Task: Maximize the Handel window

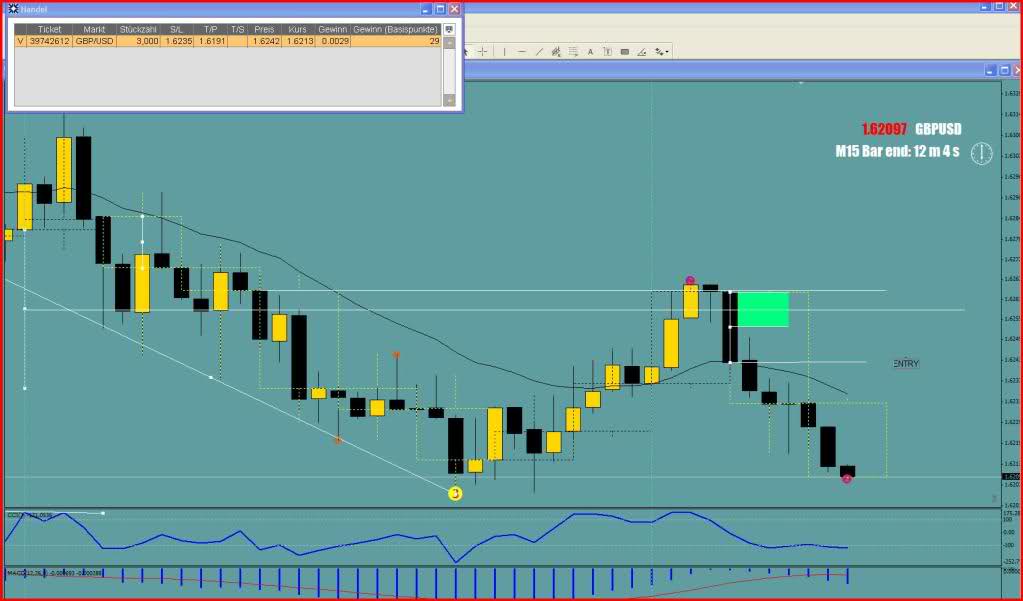Action: click(440, 8)
